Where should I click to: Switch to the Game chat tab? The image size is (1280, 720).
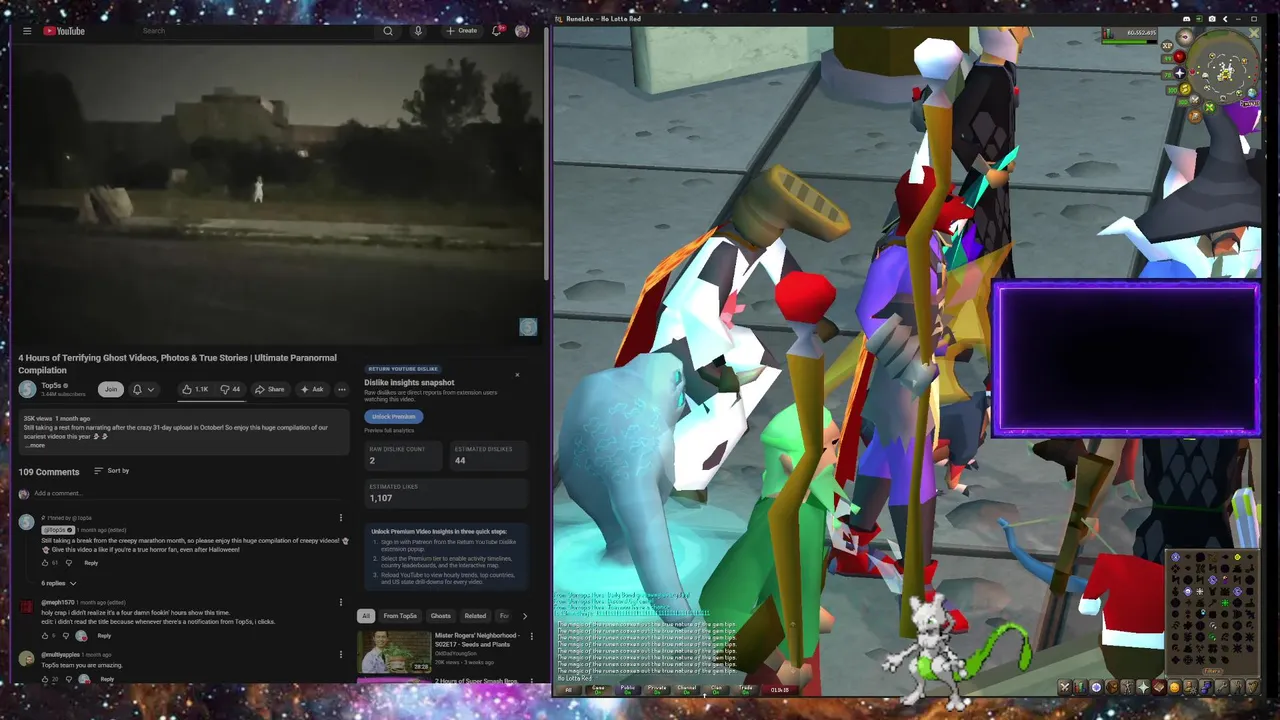(598, 690)
